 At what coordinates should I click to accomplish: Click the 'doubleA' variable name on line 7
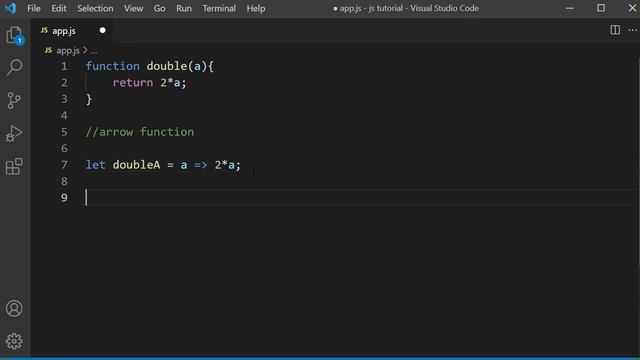[x=136, y=165]
